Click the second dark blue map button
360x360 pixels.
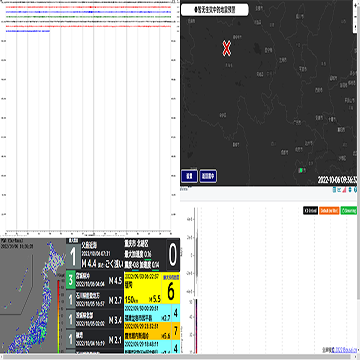tap(208, 176)
